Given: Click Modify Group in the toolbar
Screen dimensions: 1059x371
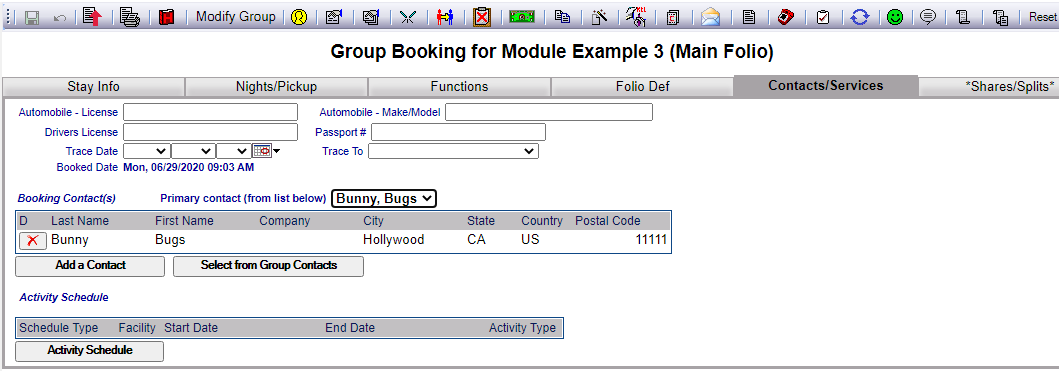Looking at the screenshot, I should pos(236,17).
